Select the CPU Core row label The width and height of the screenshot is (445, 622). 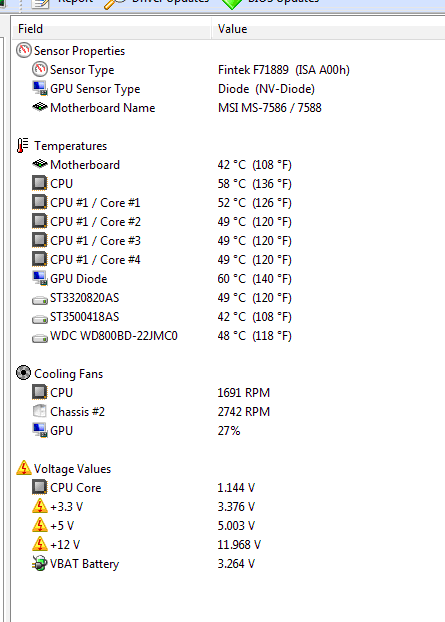pos(76,488)
